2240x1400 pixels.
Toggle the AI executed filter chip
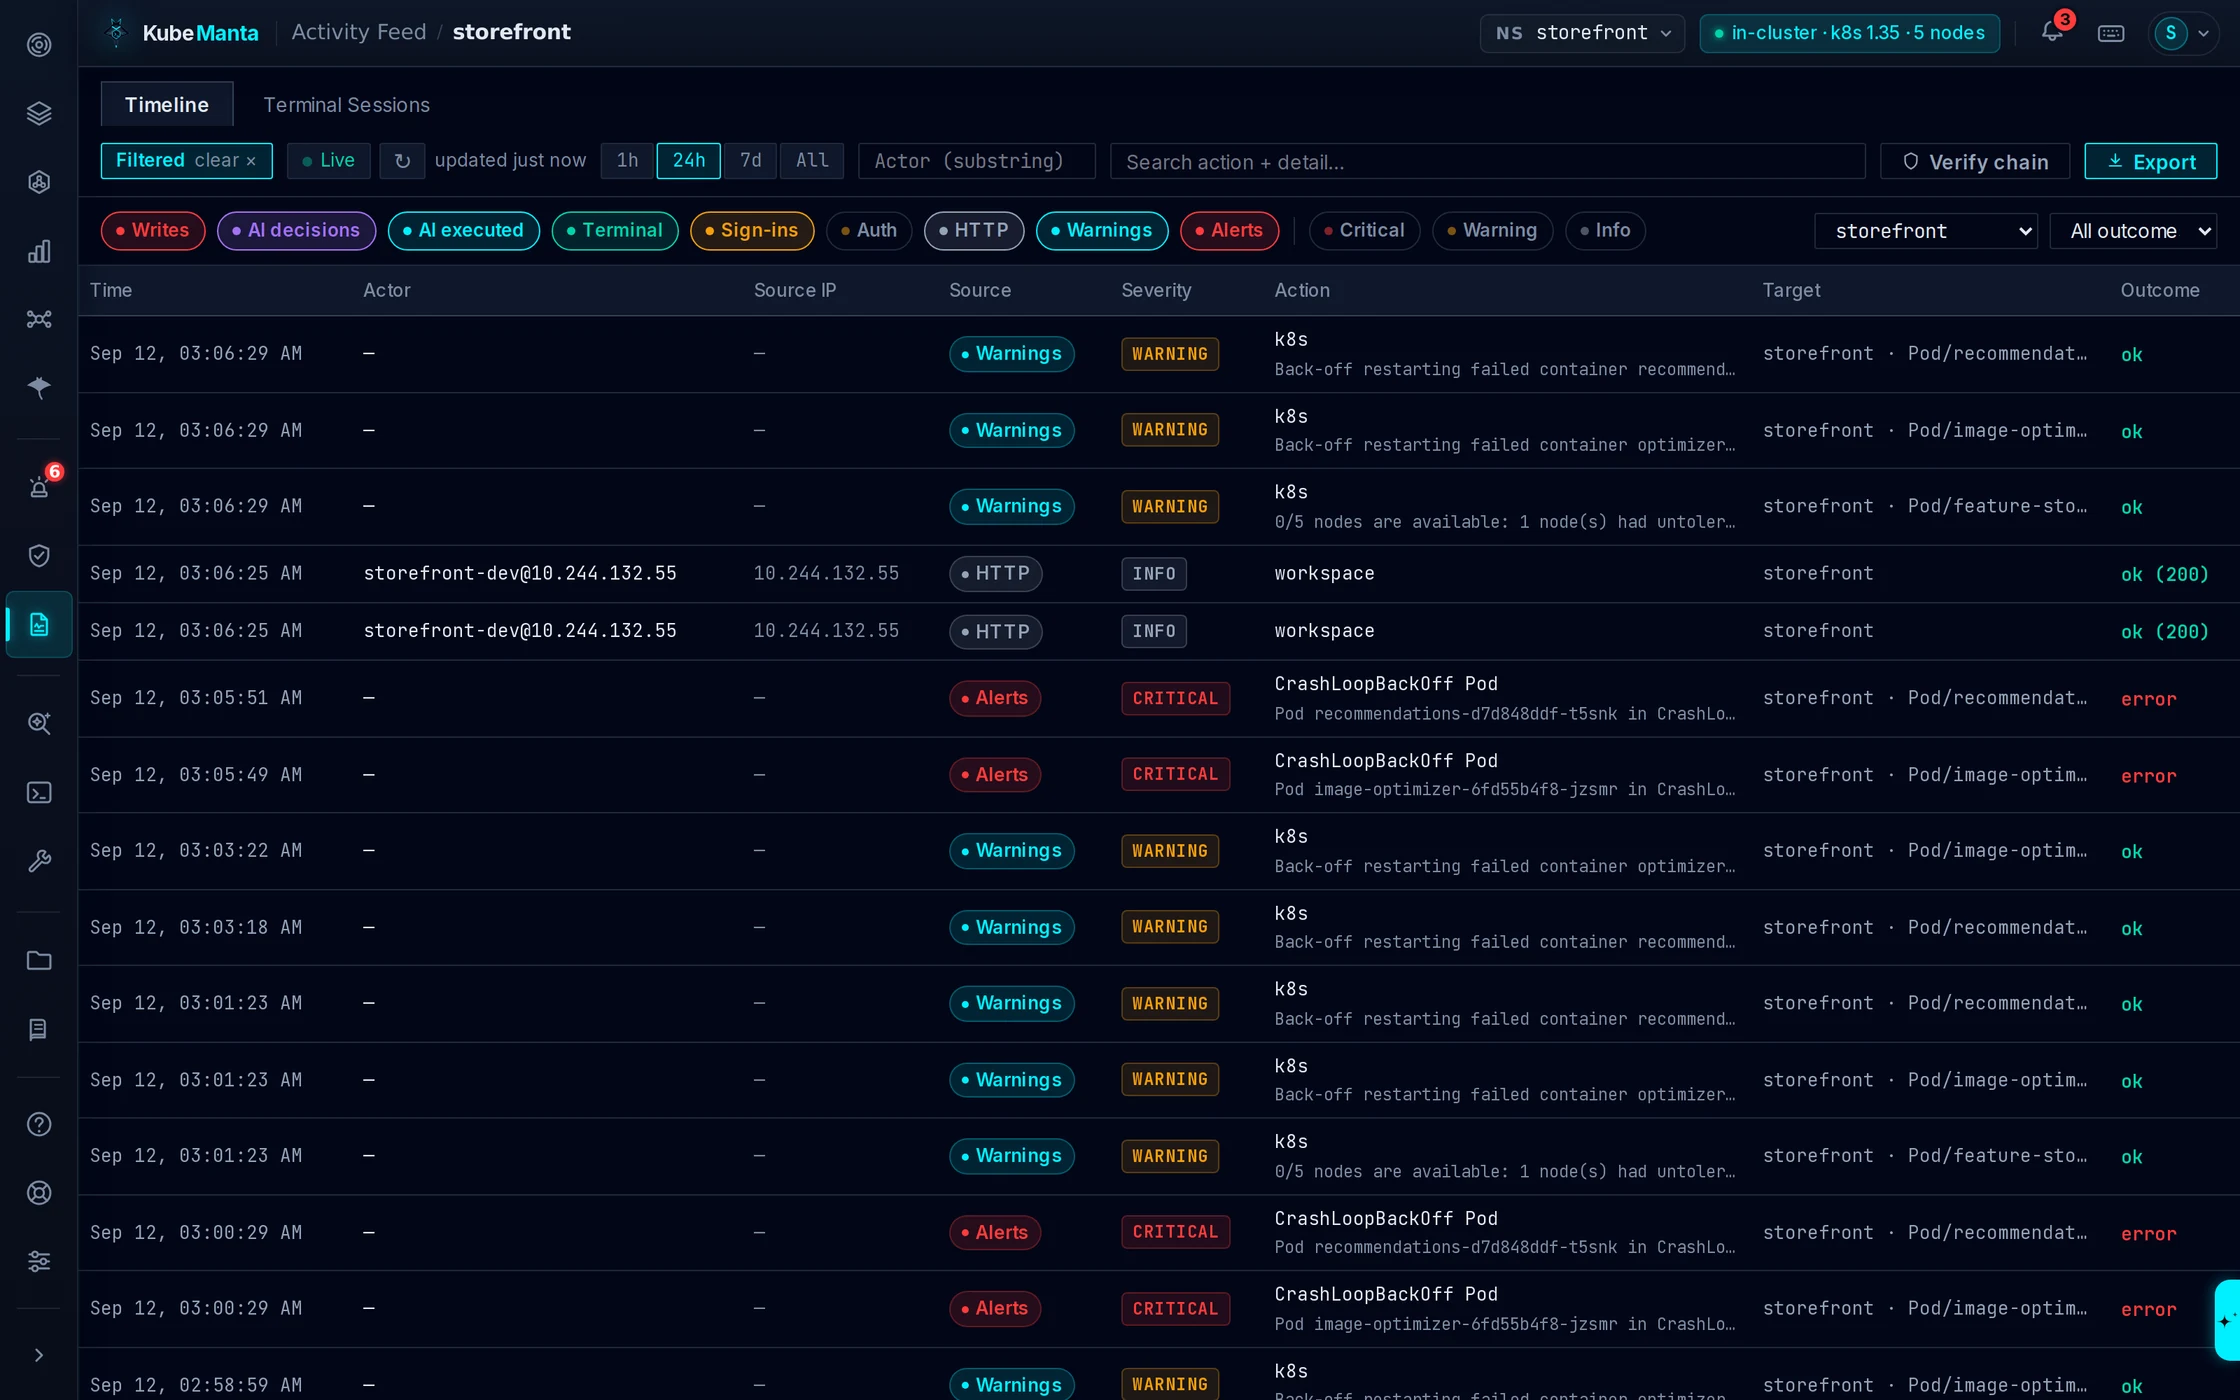click(463, 231)
